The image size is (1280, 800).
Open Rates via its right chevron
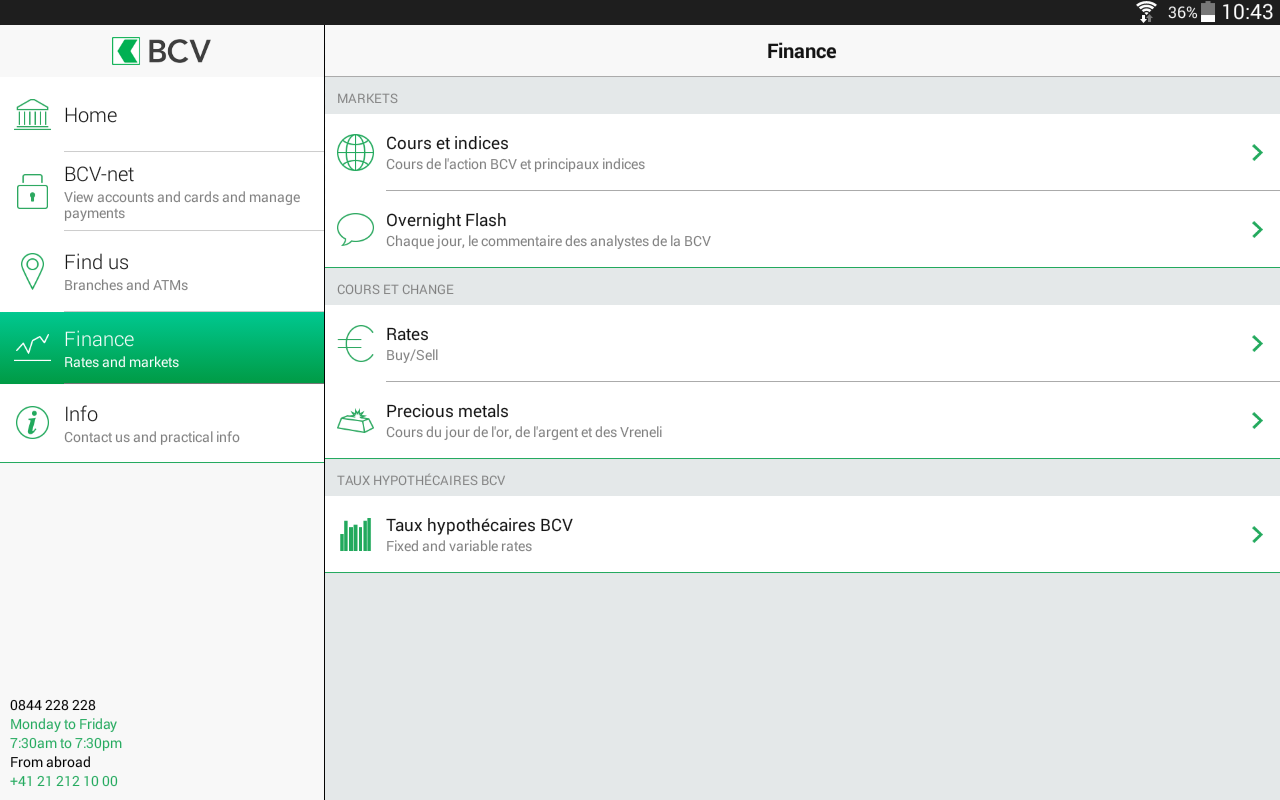click(x=1257, y=343)
